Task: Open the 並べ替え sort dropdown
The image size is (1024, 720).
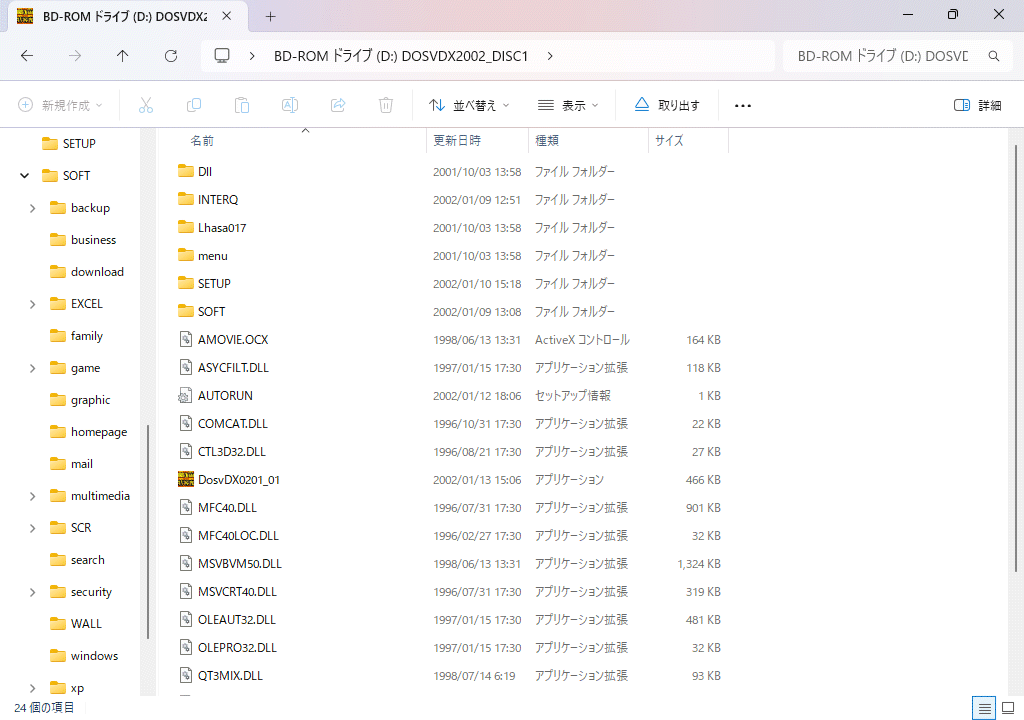Action: tap(469, 105)
